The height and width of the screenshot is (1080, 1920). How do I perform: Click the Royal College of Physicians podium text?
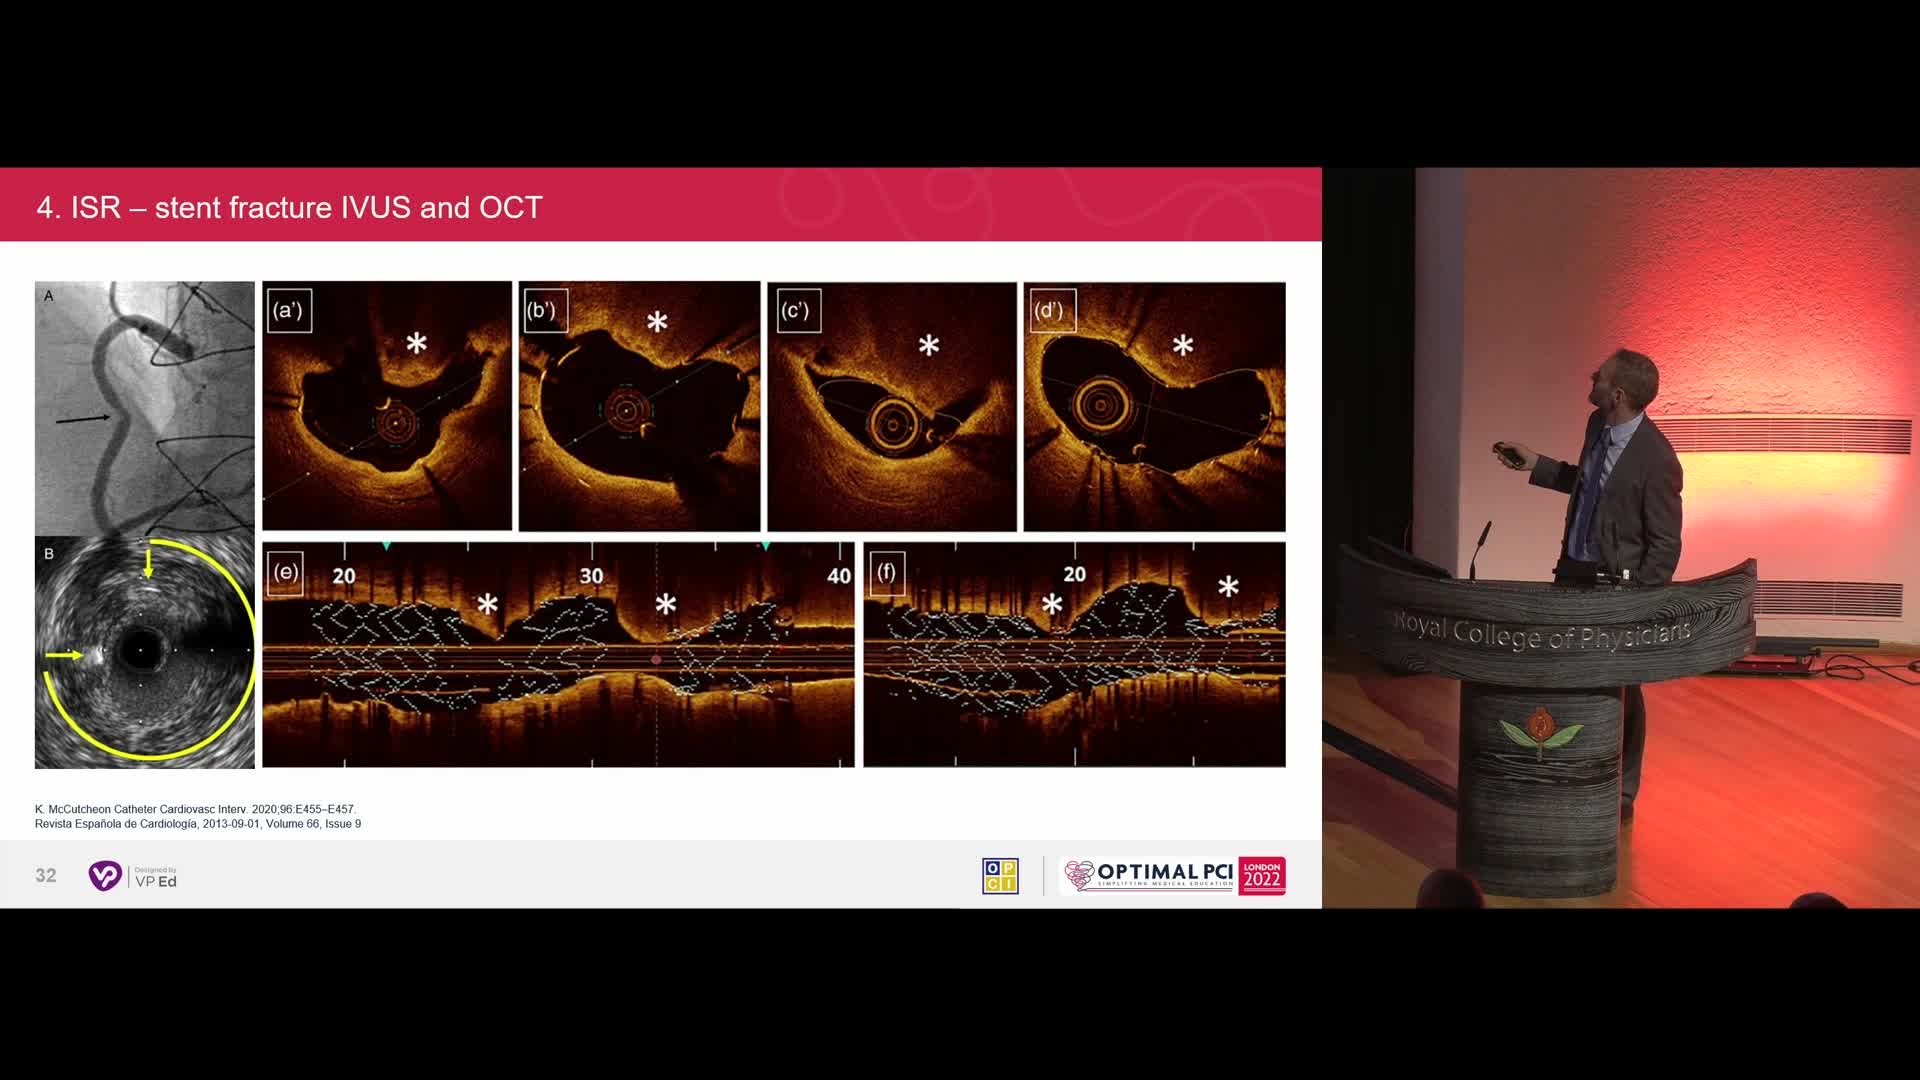click(1542, 633)
